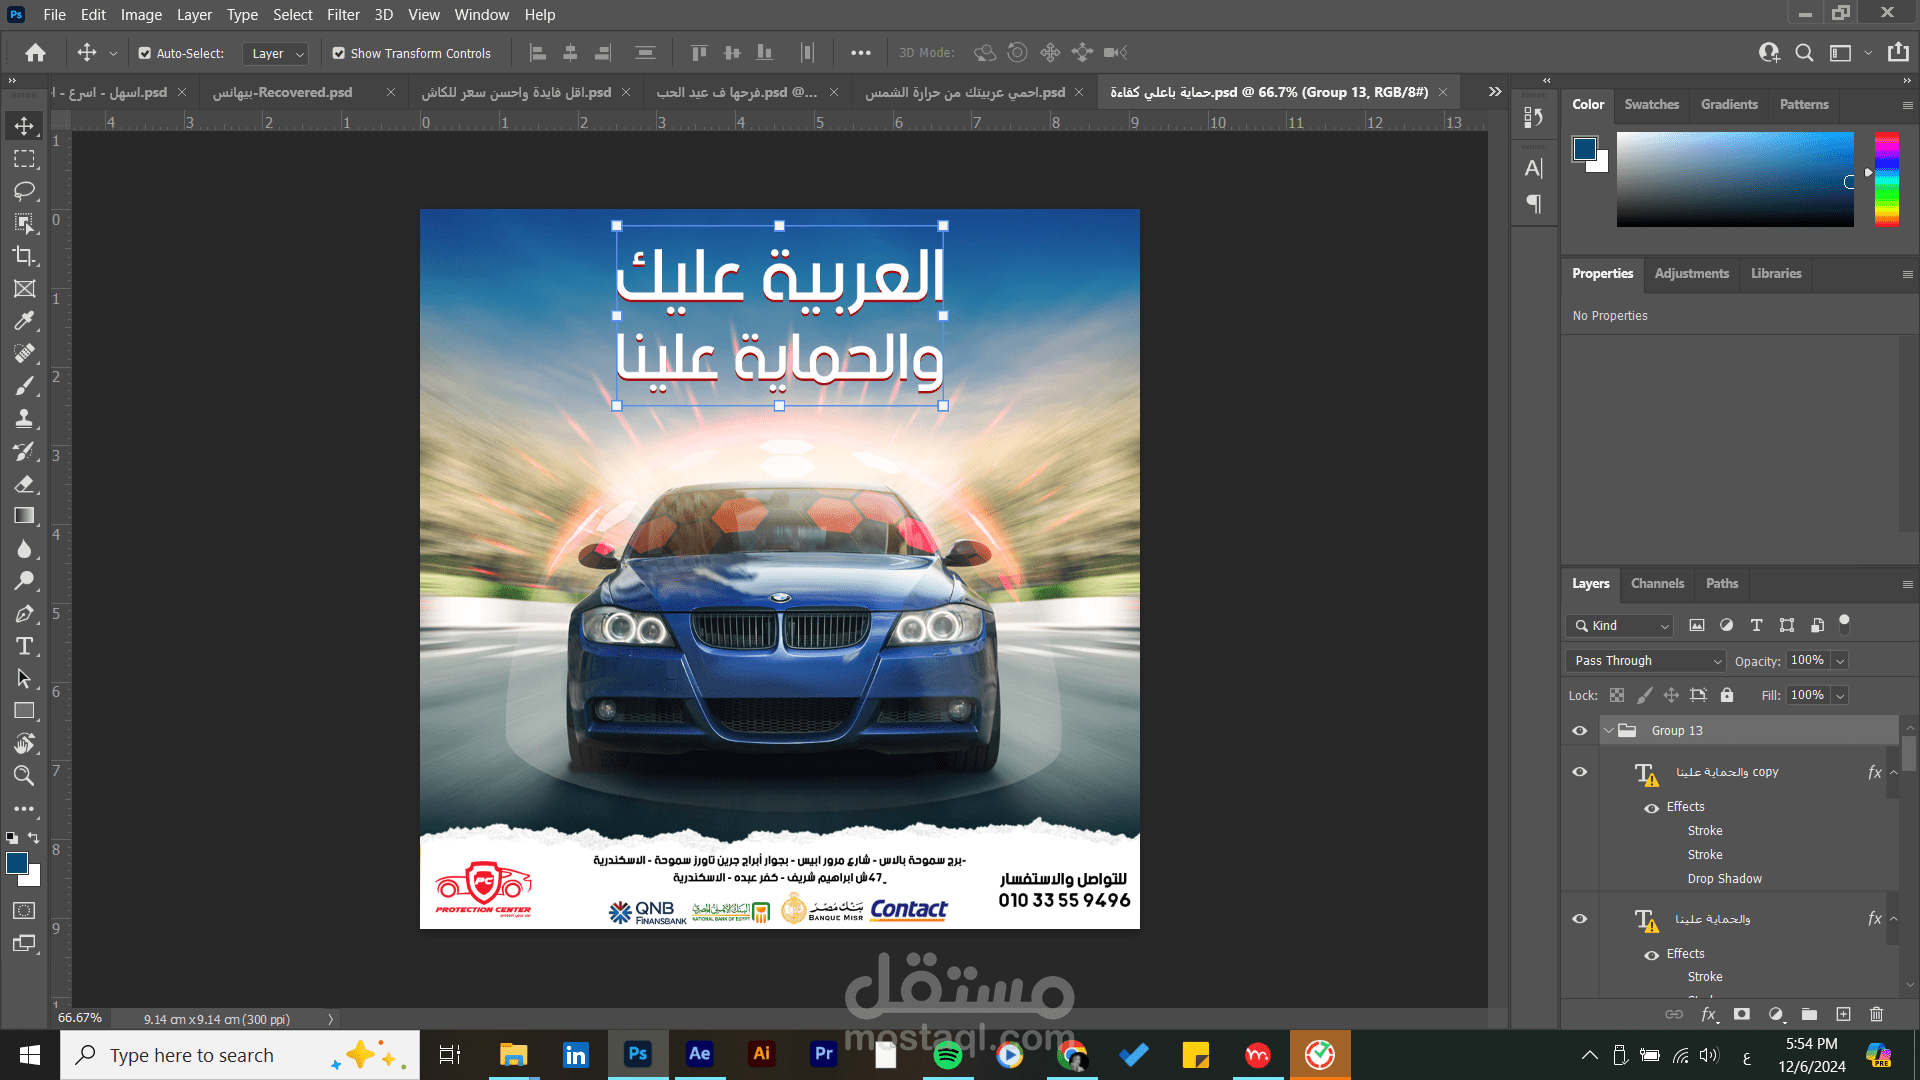Pick the Eraser tool
This screenshot has width=1920, height=1080.
[x=24, y=484]
